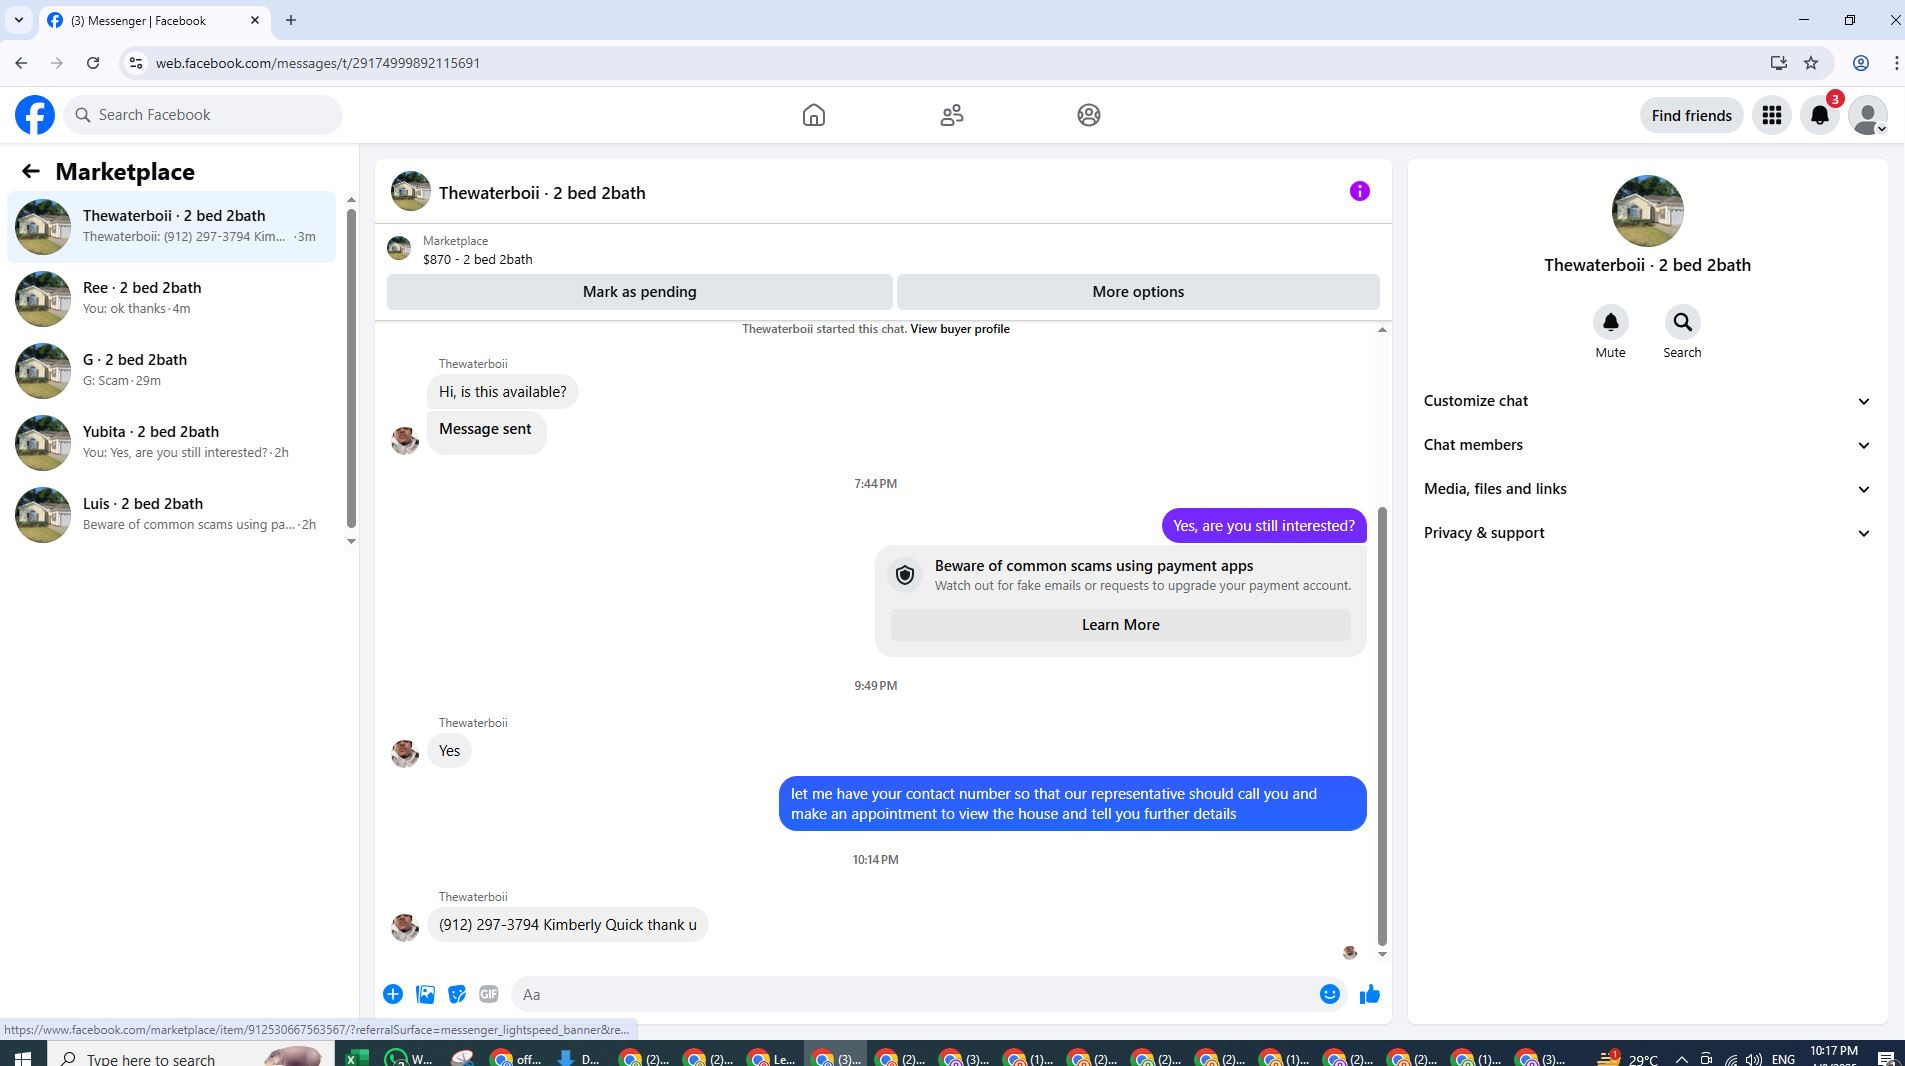Click Thewaterboii chat header title
Image resolution: width=1905 pixels, height=1066 pixels.
(x=542, y=193)
